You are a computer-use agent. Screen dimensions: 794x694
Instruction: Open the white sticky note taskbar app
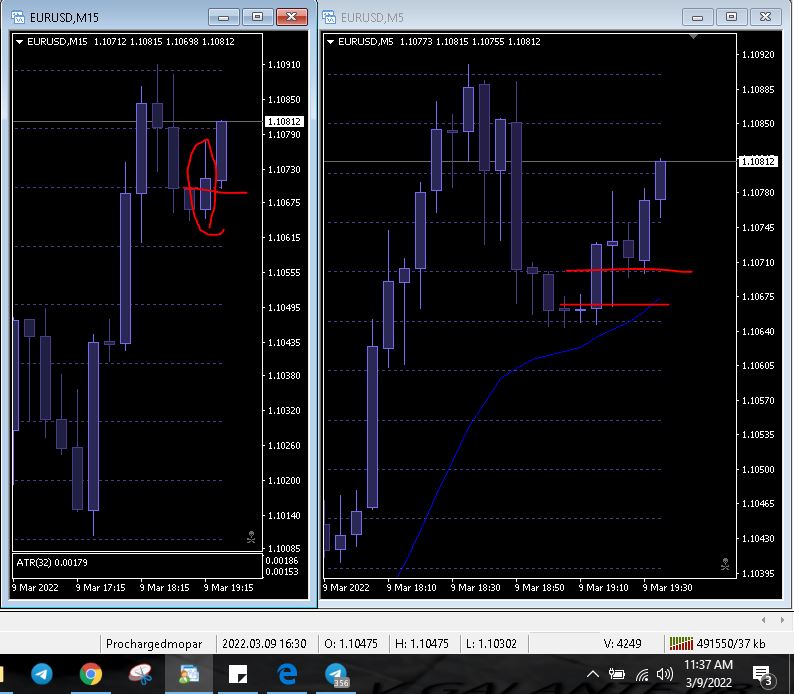point(238,675)
